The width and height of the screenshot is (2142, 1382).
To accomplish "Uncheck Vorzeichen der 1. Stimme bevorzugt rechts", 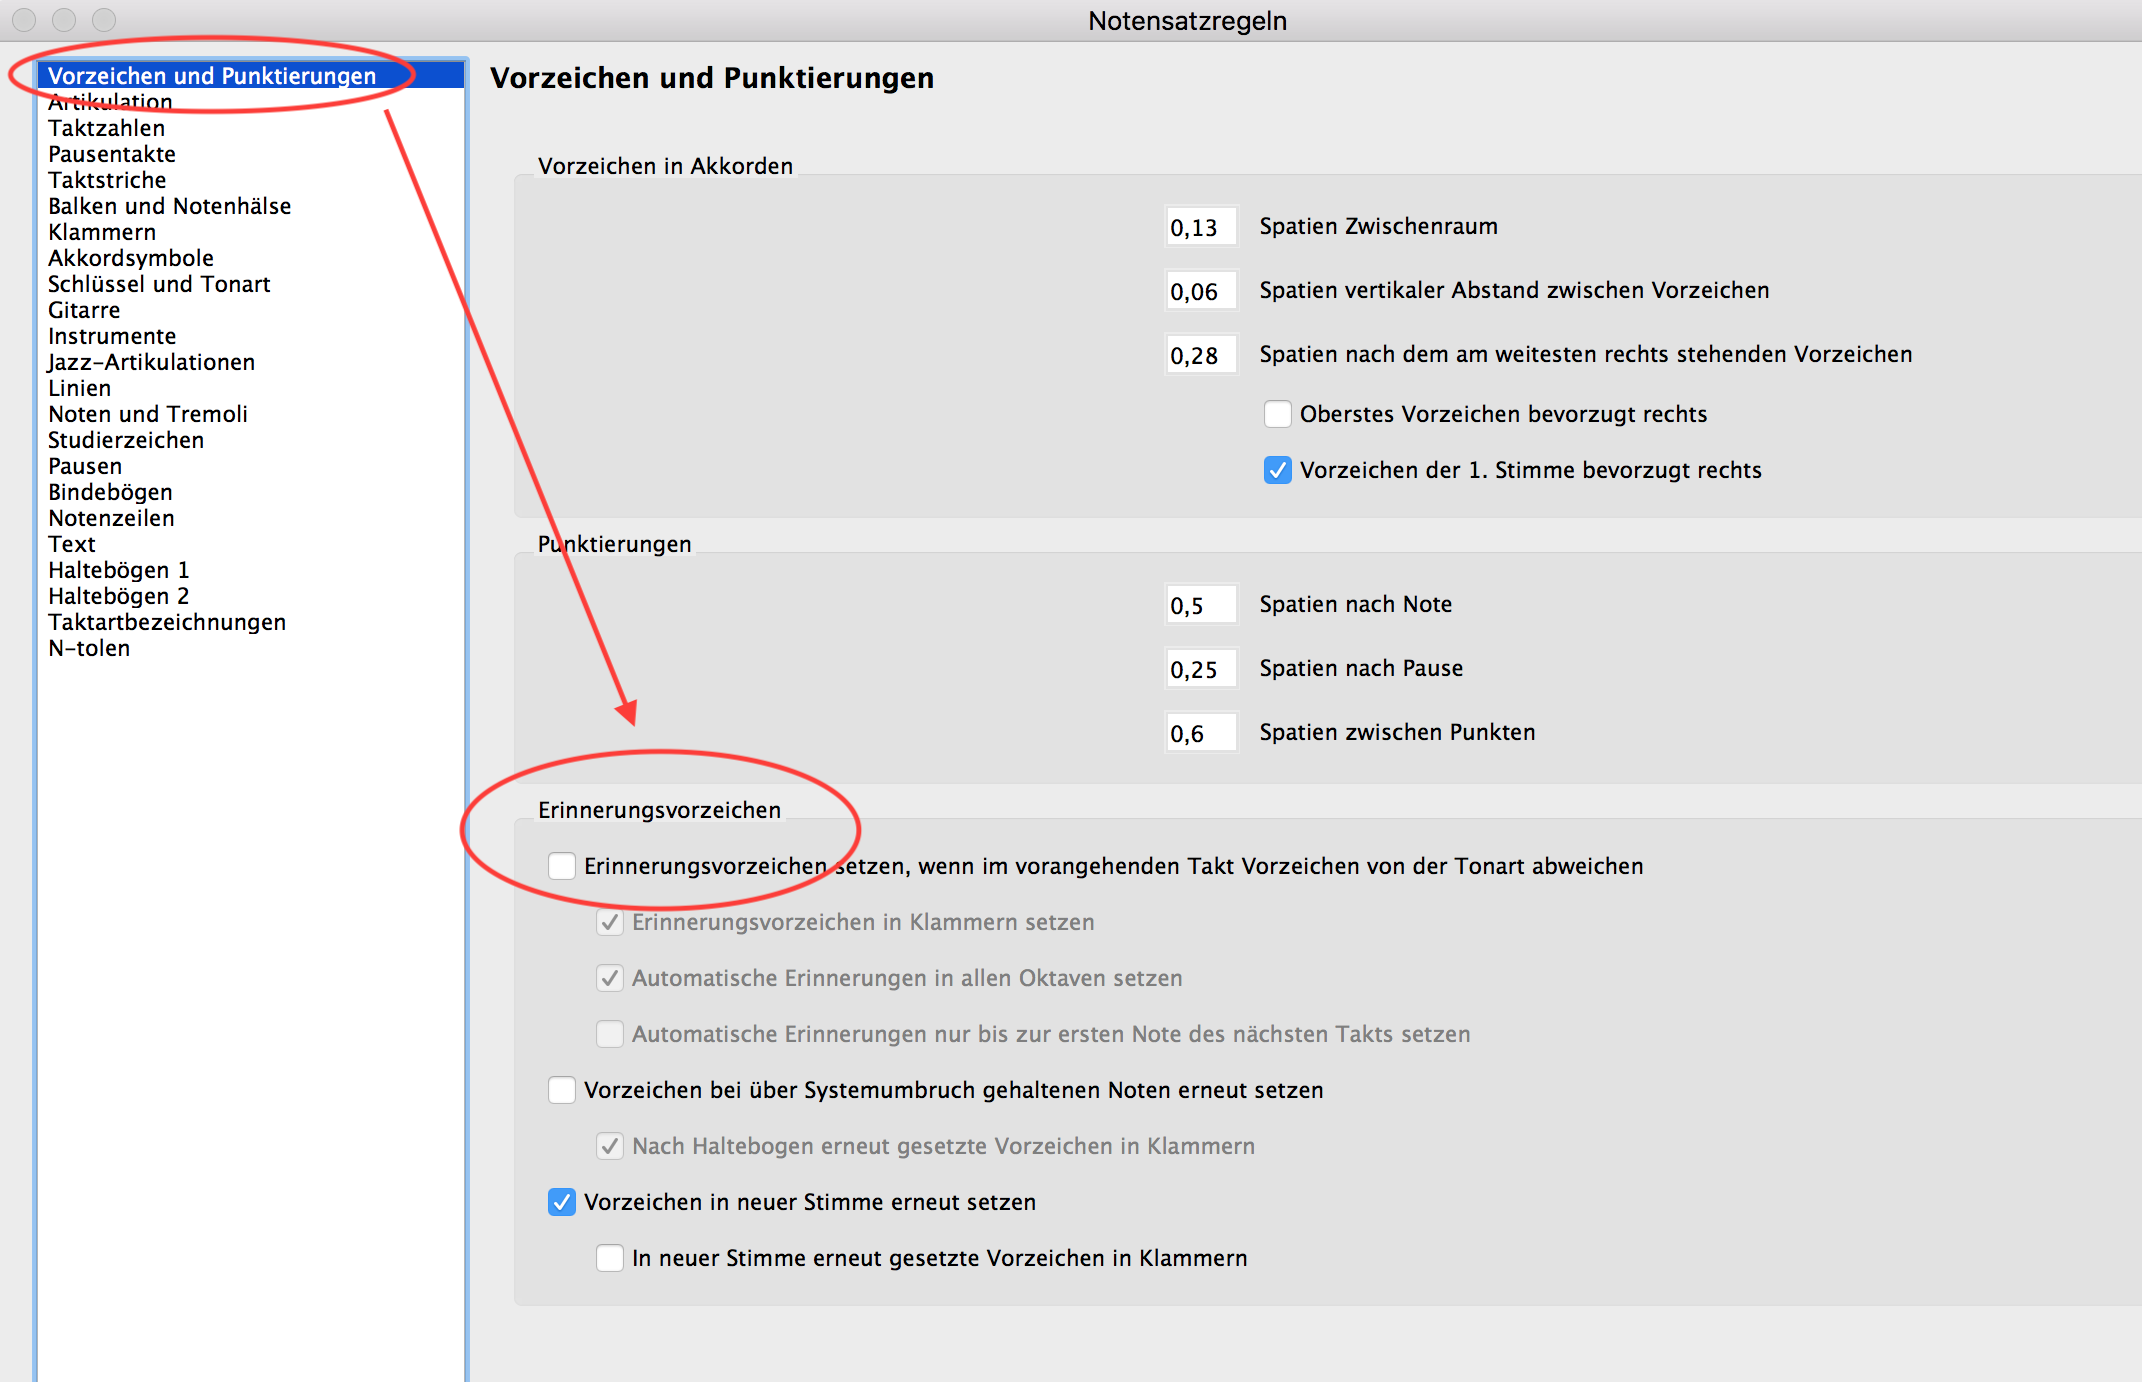I will (1278, 470).
